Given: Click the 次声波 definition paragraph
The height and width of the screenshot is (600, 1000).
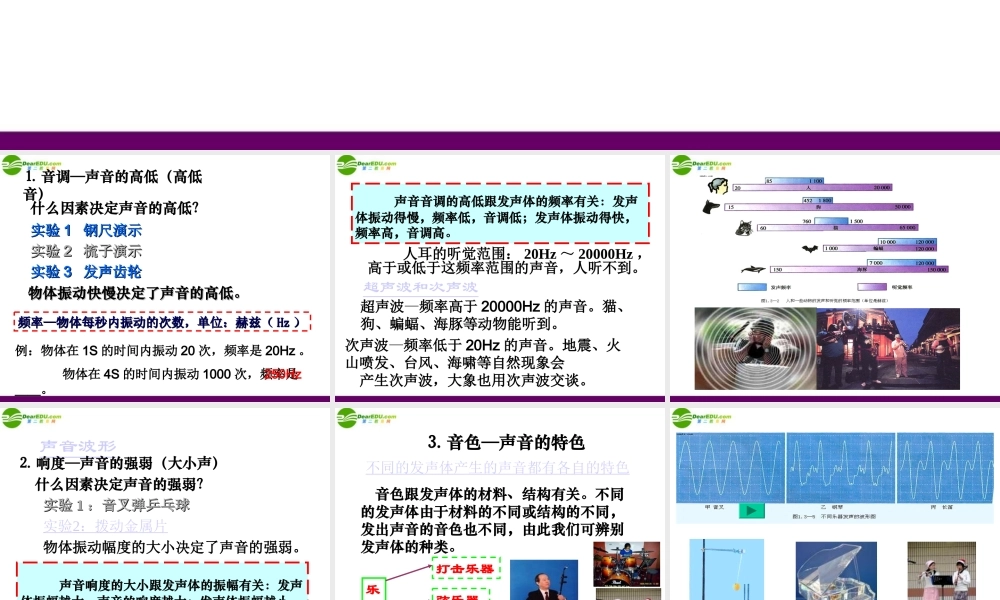Looking at the screenshot, I should tap(483, 363).
